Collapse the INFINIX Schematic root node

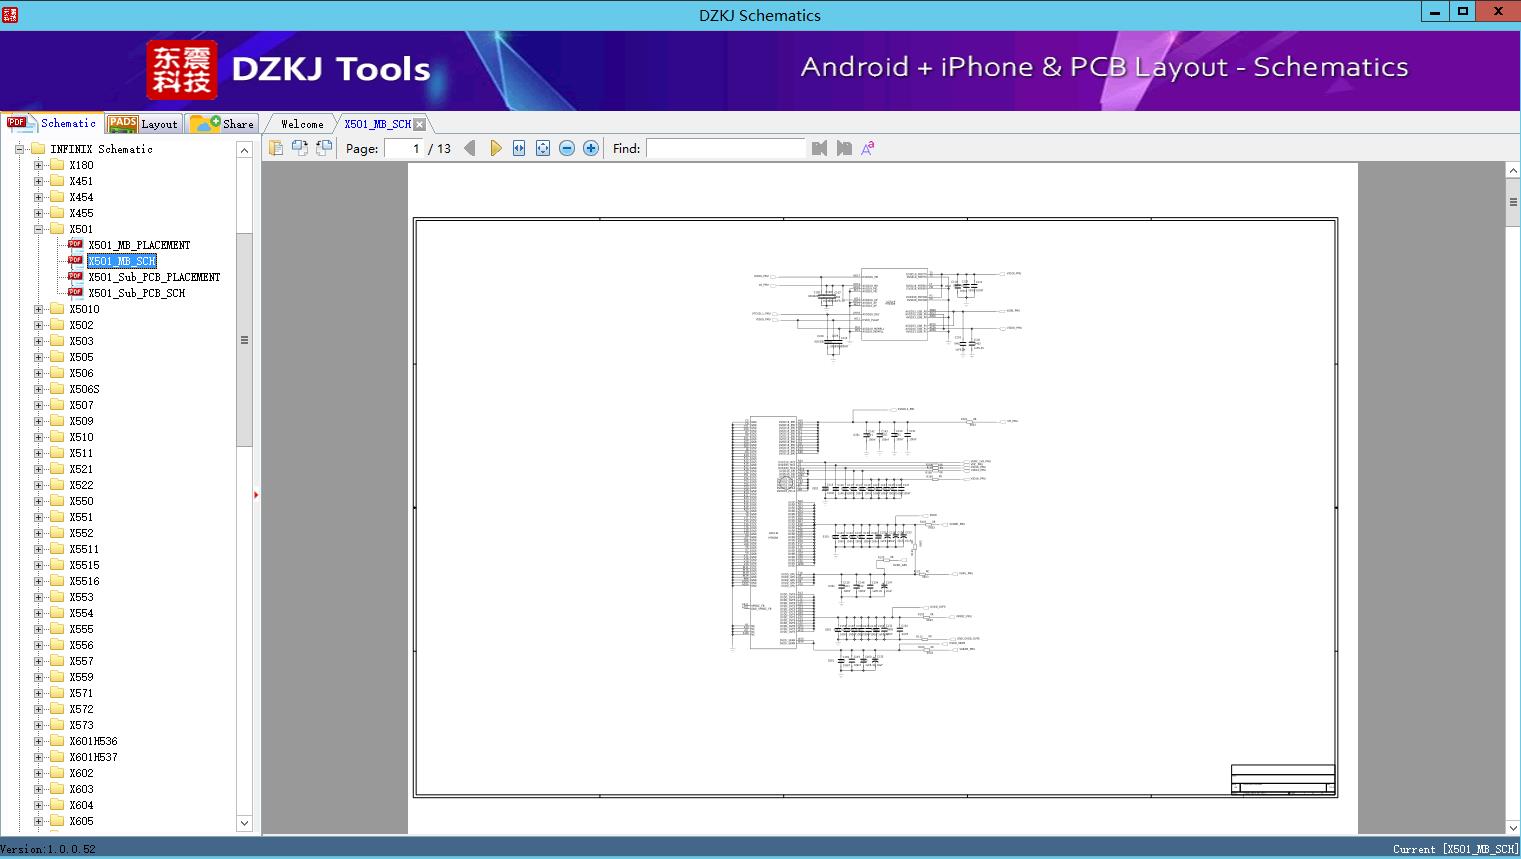click(19, 149)
